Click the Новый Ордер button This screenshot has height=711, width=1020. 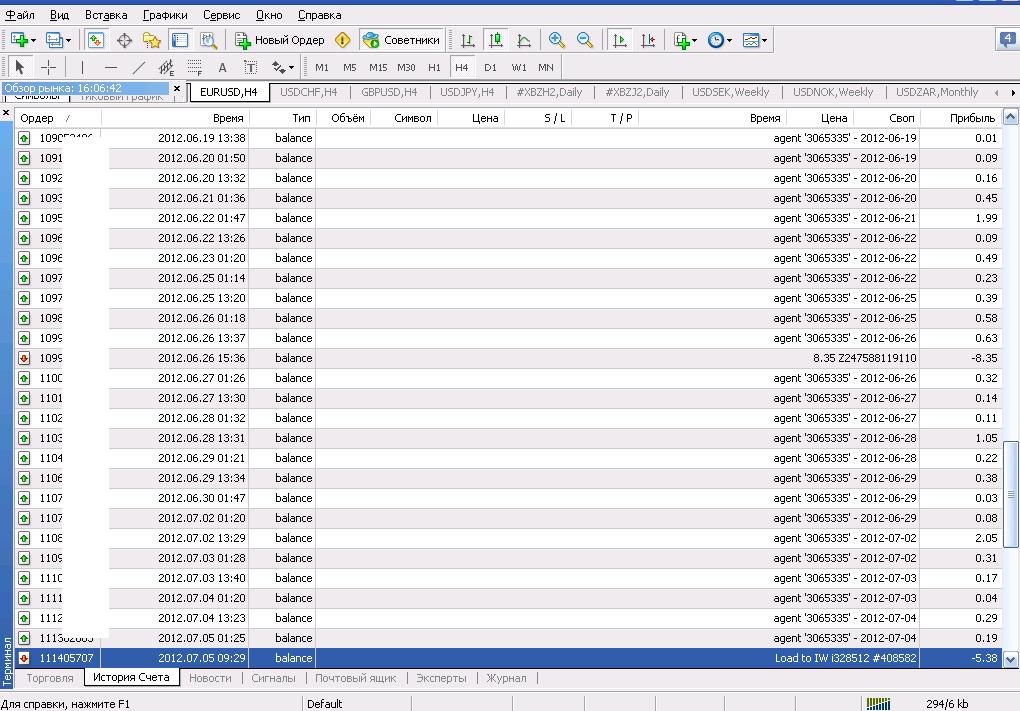click(x=280, y=40)
